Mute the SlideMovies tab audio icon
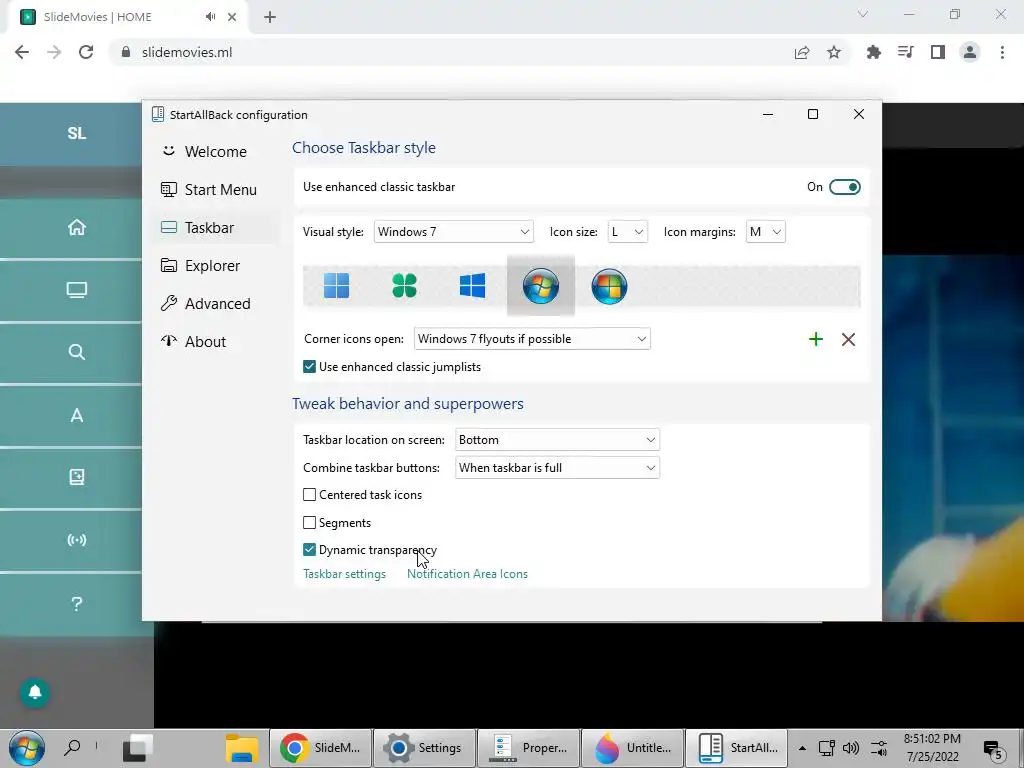 click(210, 17)
